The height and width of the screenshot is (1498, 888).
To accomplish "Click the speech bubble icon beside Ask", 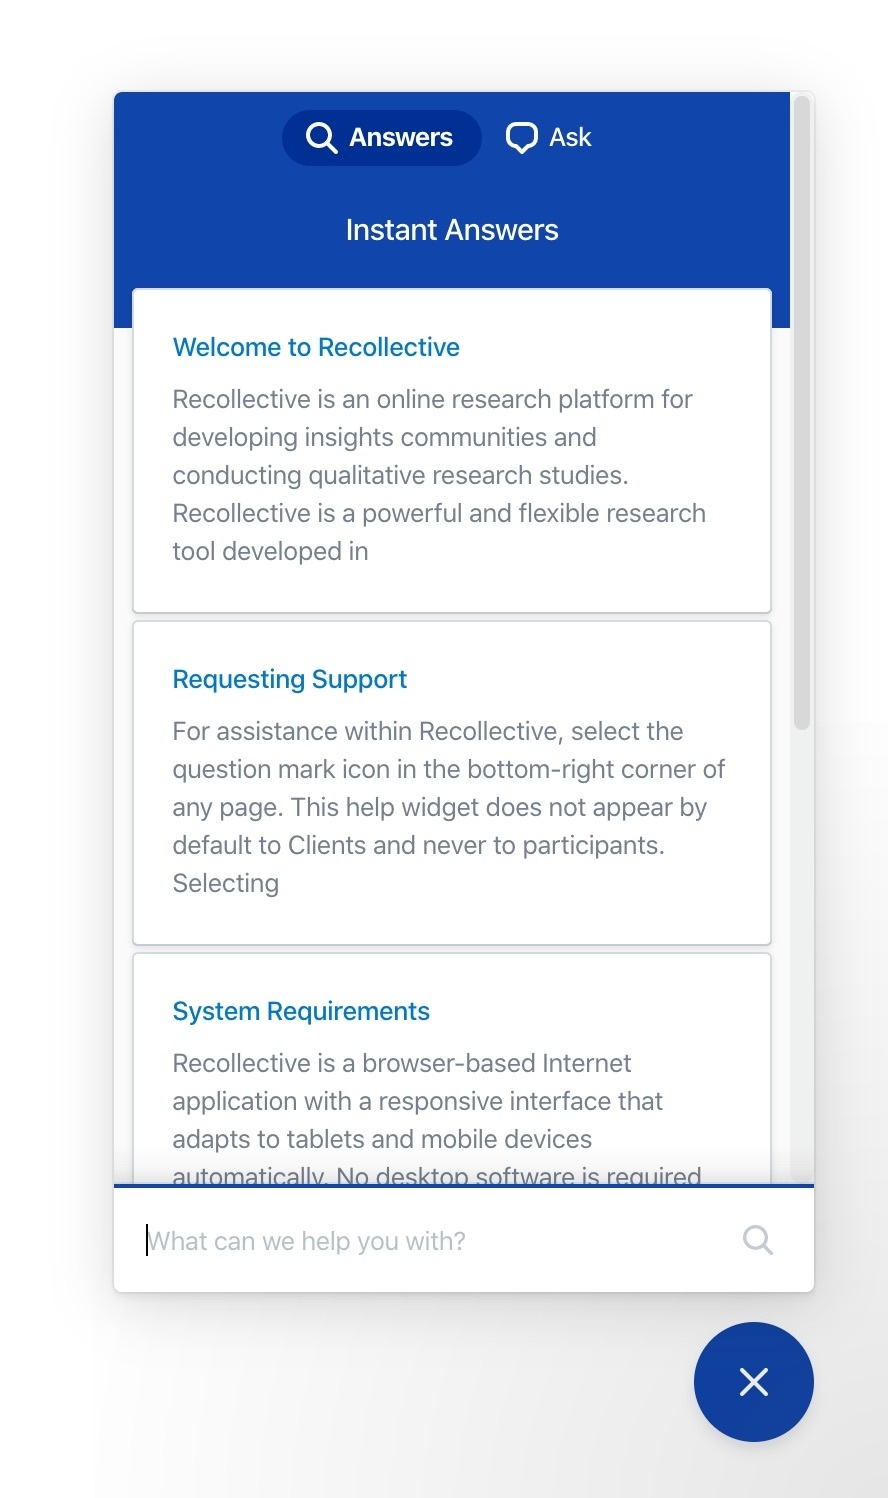I will (x=521, y=138).
